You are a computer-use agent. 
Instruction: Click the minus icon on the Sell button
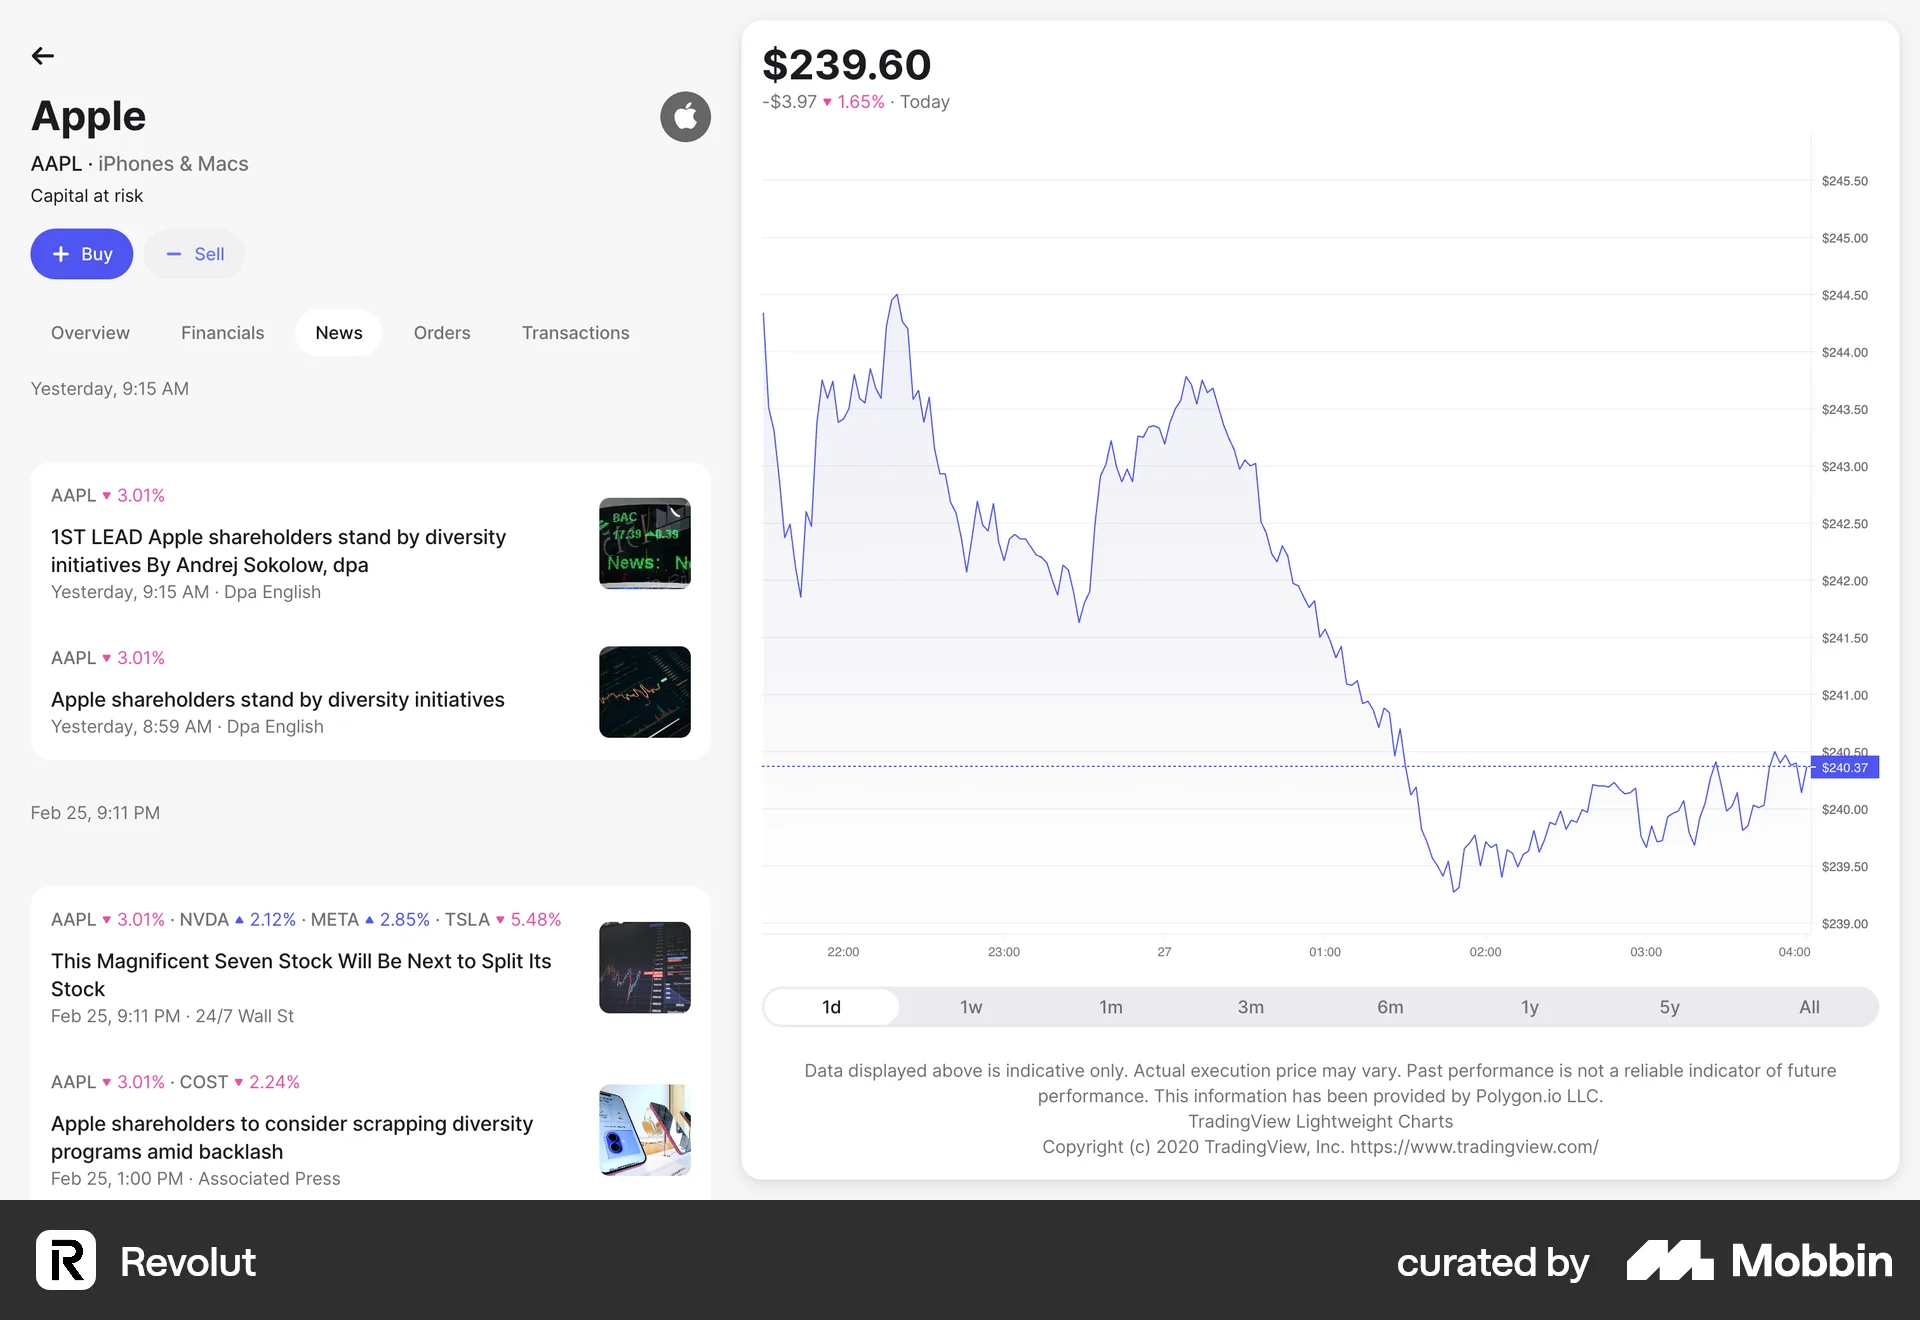(x=175, y=253)
